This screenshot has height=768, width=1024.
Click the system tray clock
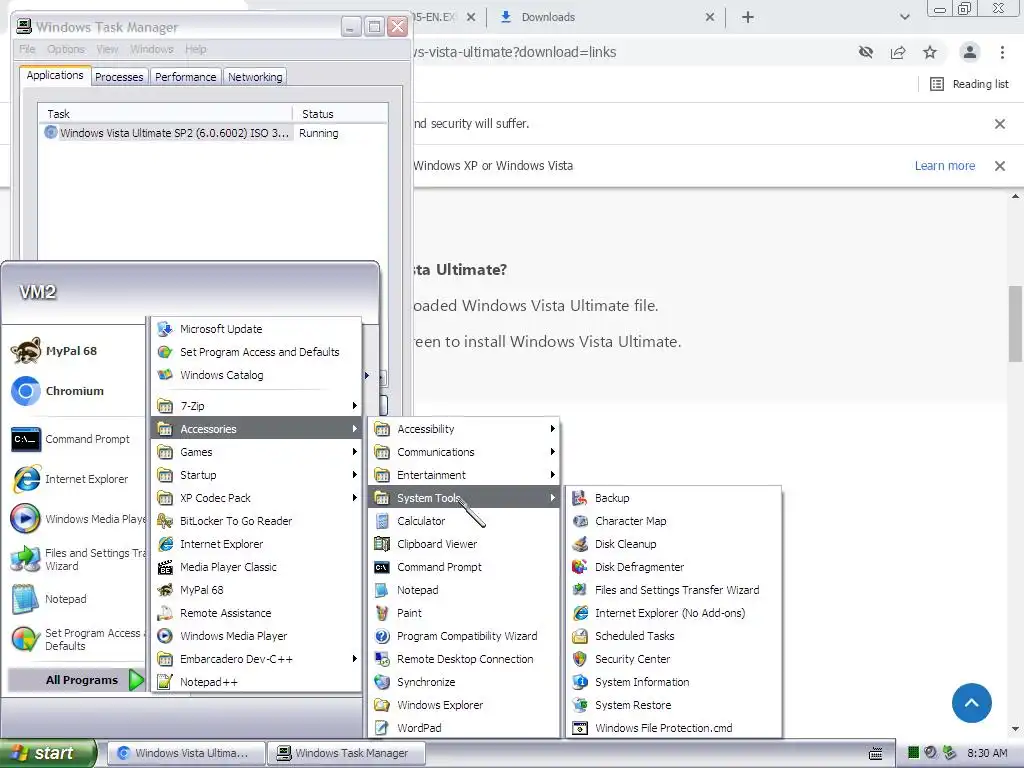pyautogui.click(x=987, y=753)
